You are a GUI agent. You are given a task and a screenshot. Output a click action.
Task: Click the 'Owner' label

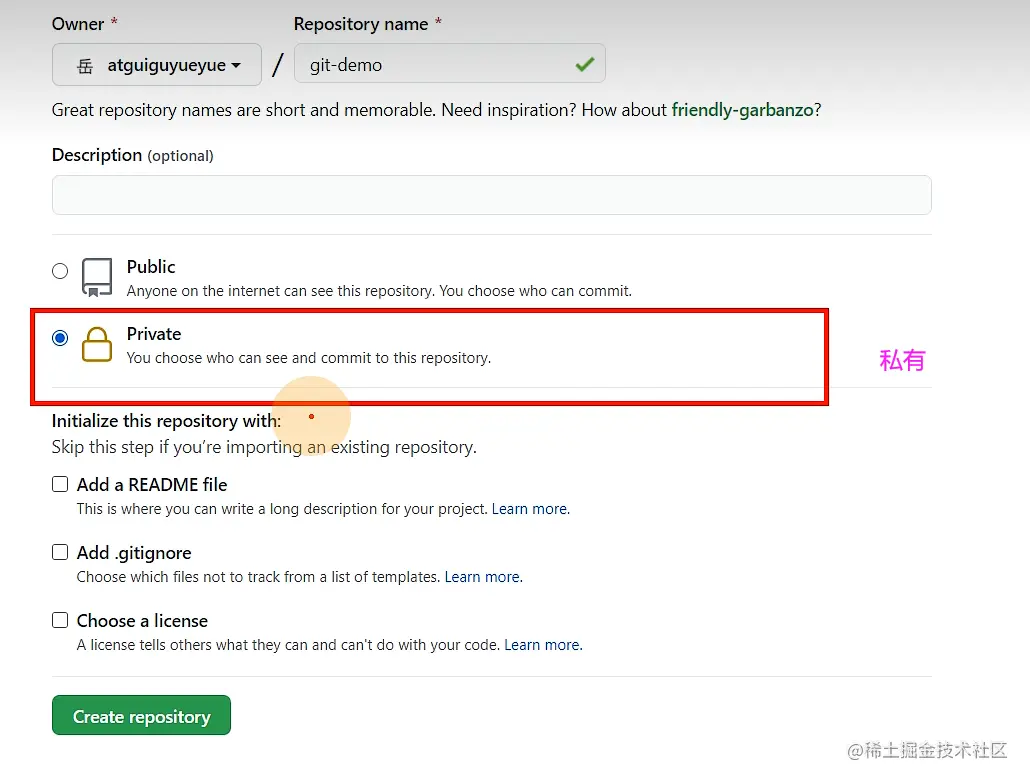78,24
